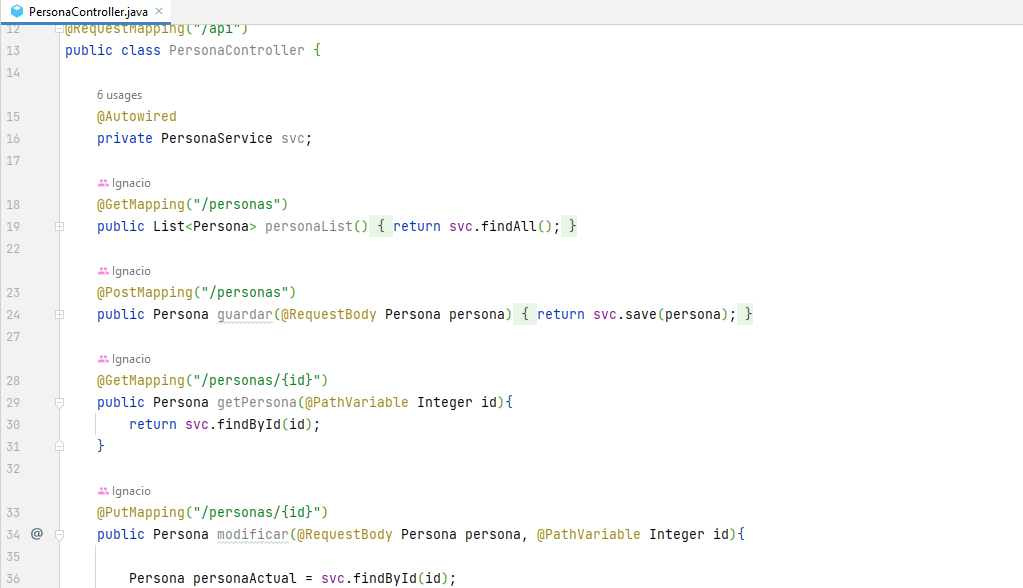Click the @PutMapping annotation on line 33
Screen dimensions: 1023x588
[212, 512]
